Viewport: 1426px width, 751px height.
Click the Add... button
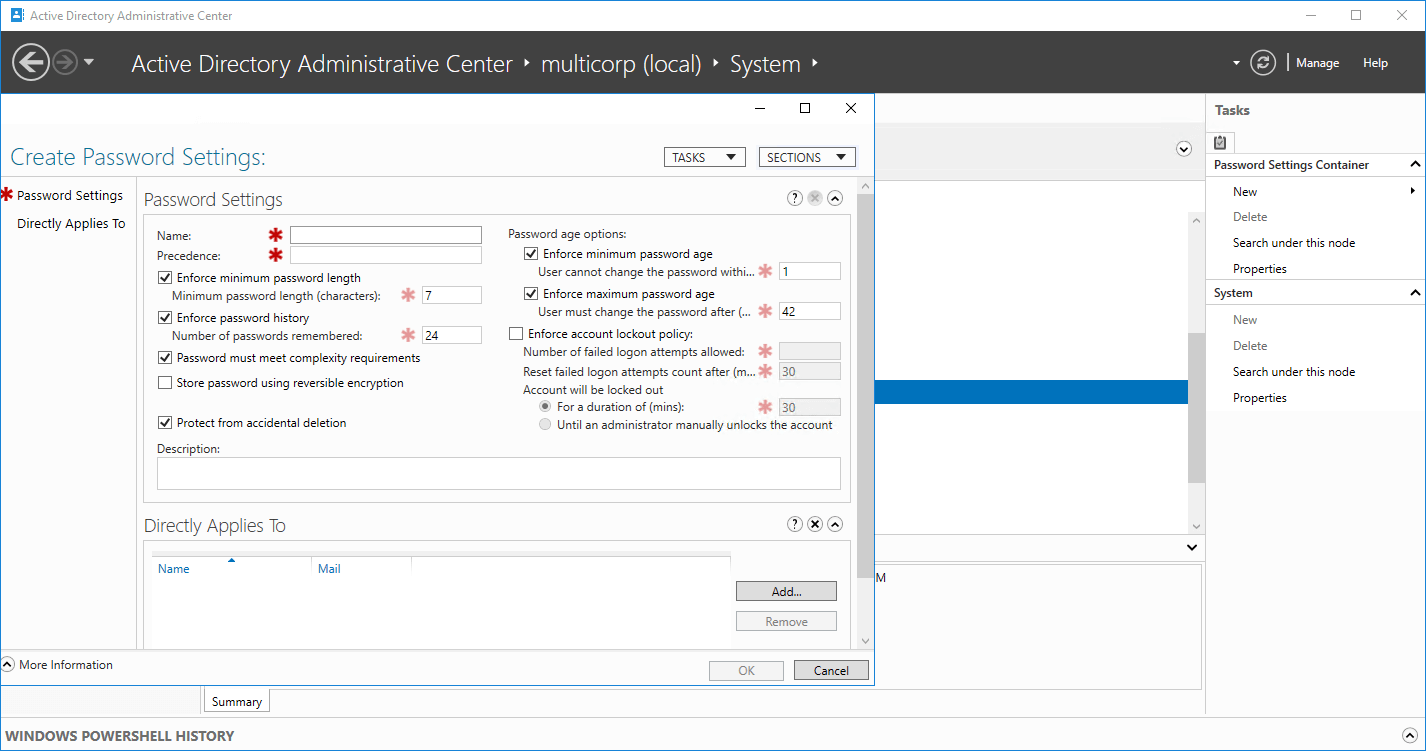pyautogui.click(x=786, y=592)
